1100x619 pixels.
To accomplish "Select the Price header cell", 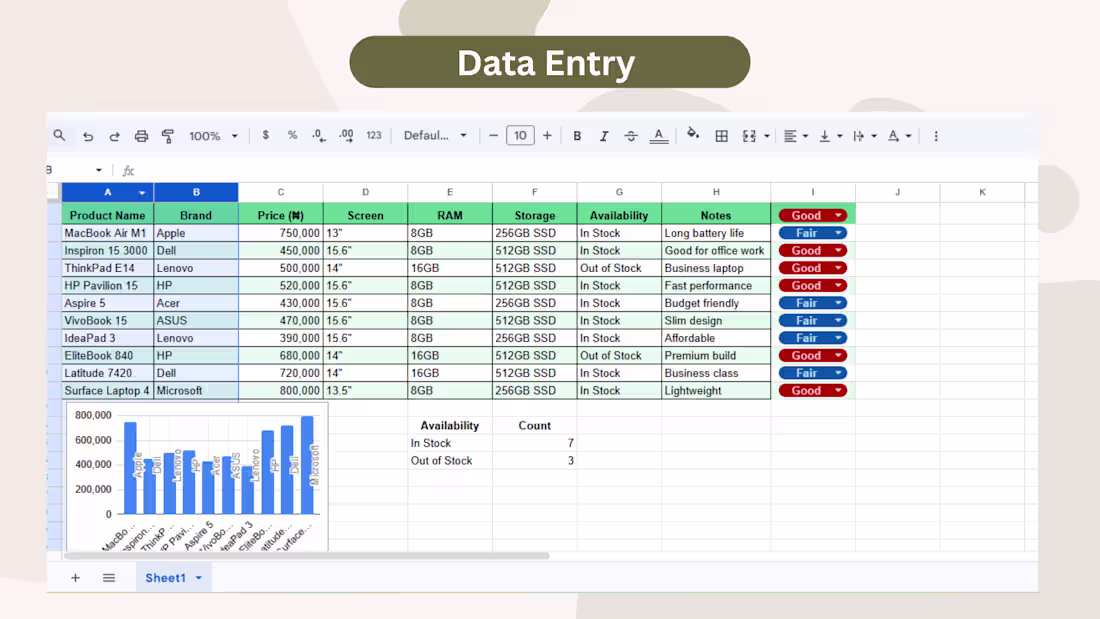I will coord(281,215).
